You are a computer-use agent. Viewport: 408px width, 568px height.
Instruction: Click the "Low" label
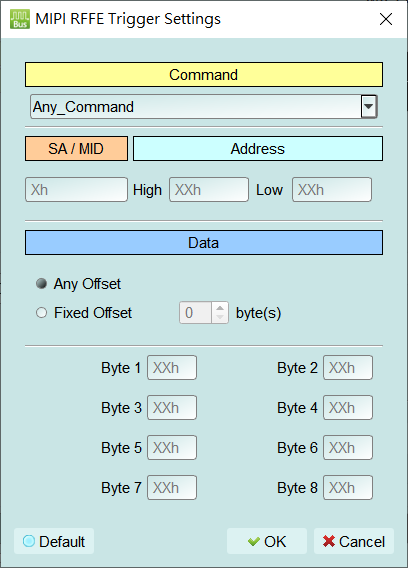coord(269,190)
